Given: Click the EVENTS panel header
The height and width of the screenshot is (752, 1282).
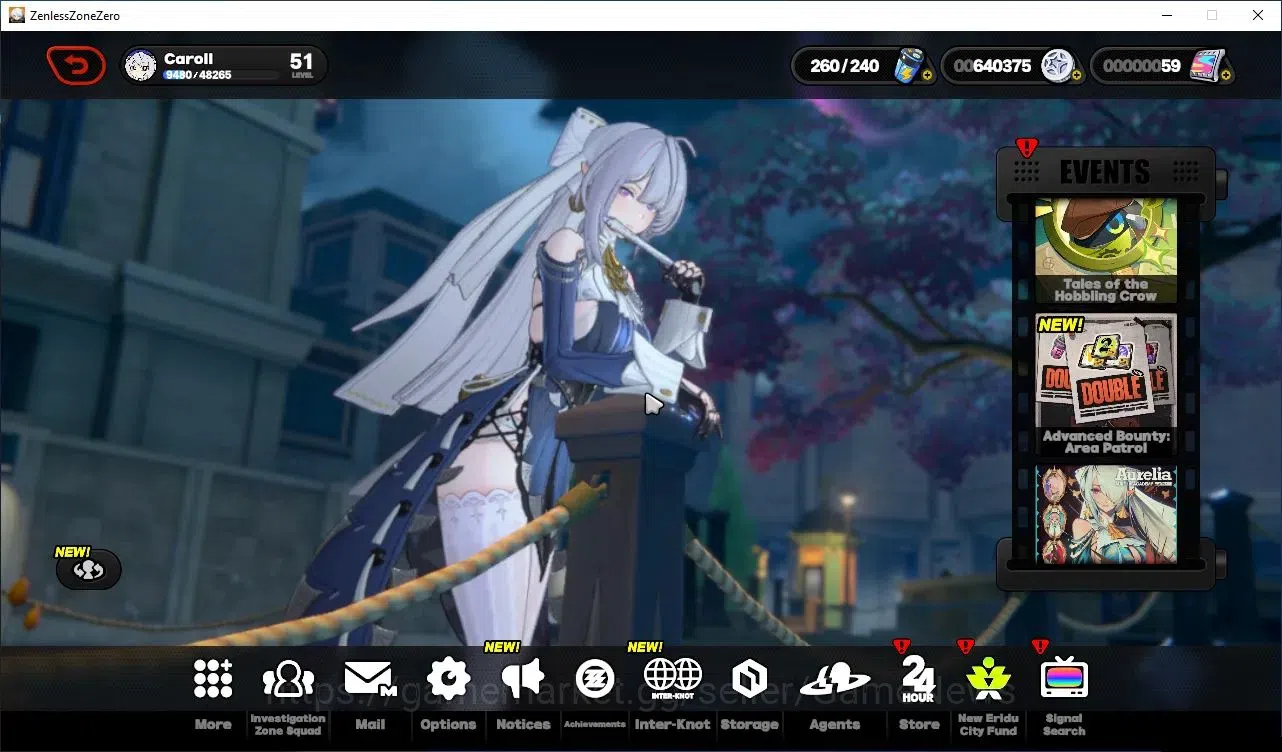Looking at the screenshot, I should coord(1105,172).
